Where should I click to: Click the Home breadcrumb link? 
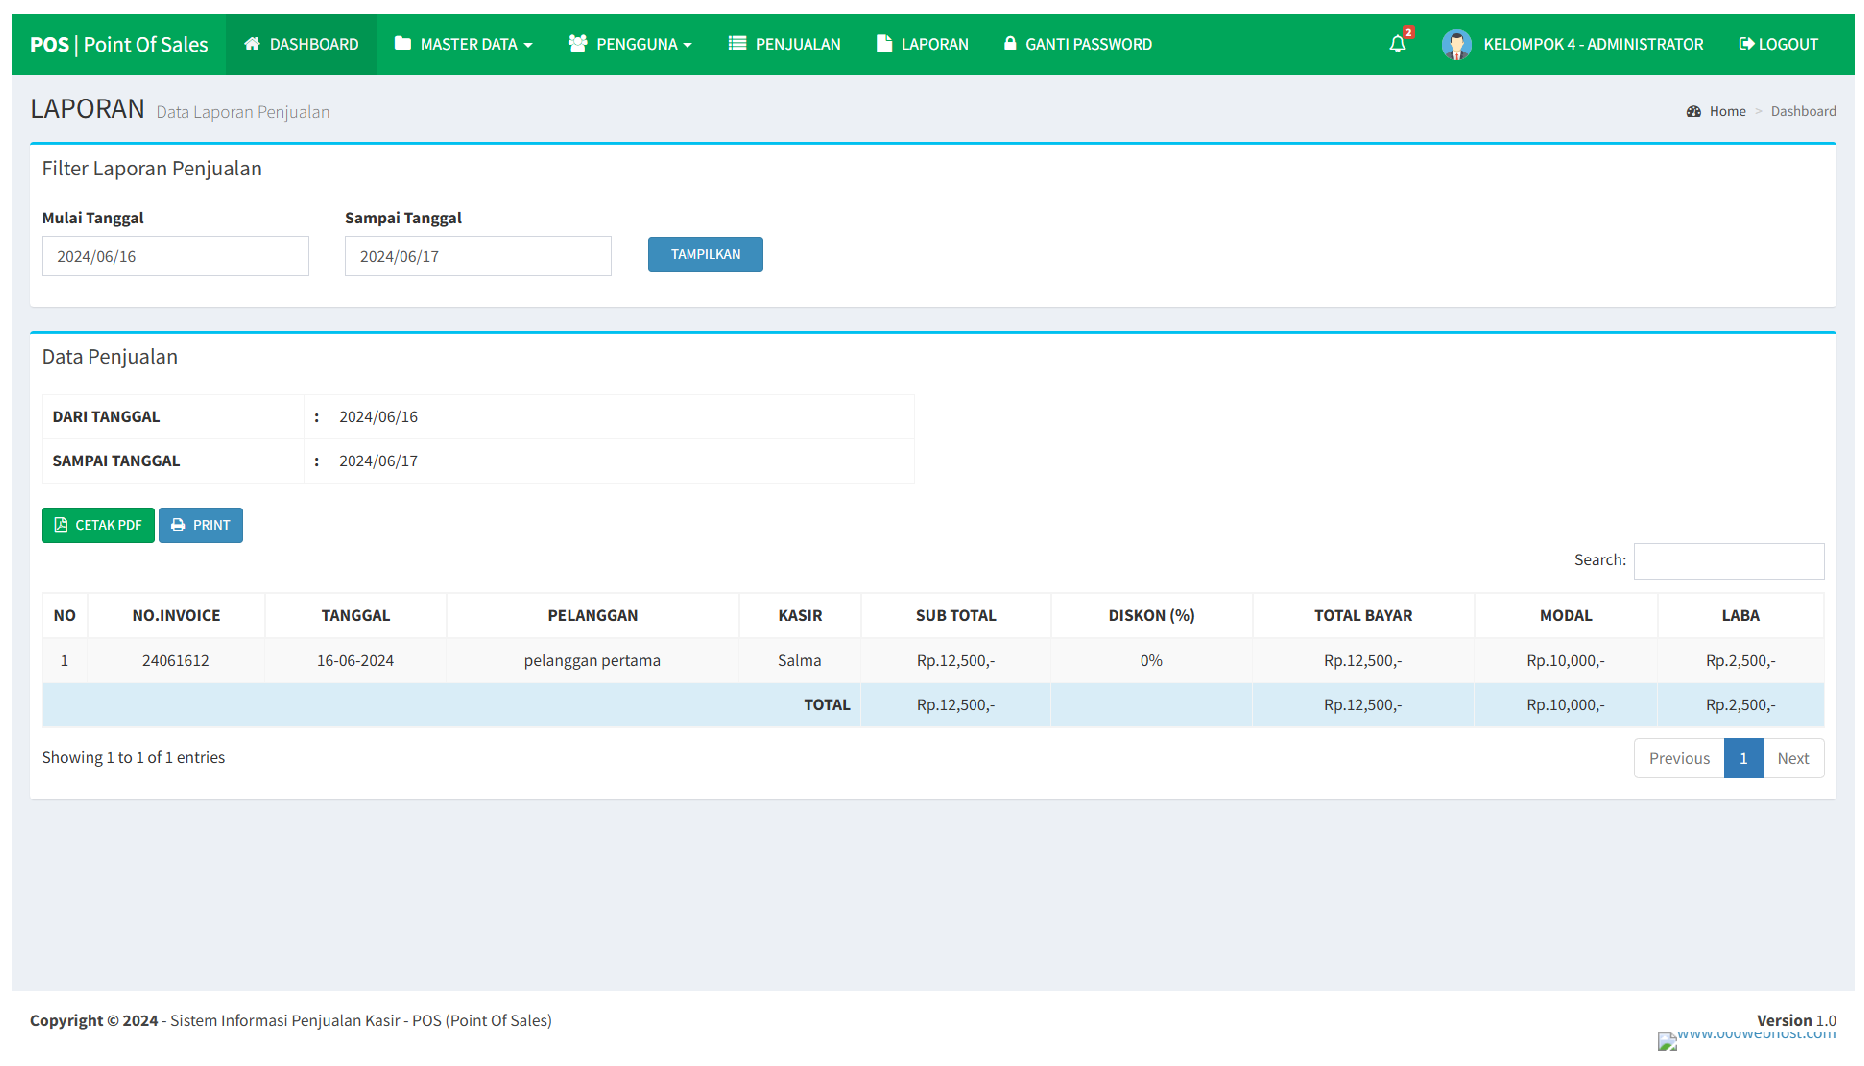pyautogui.click(x=1727, y=112)
